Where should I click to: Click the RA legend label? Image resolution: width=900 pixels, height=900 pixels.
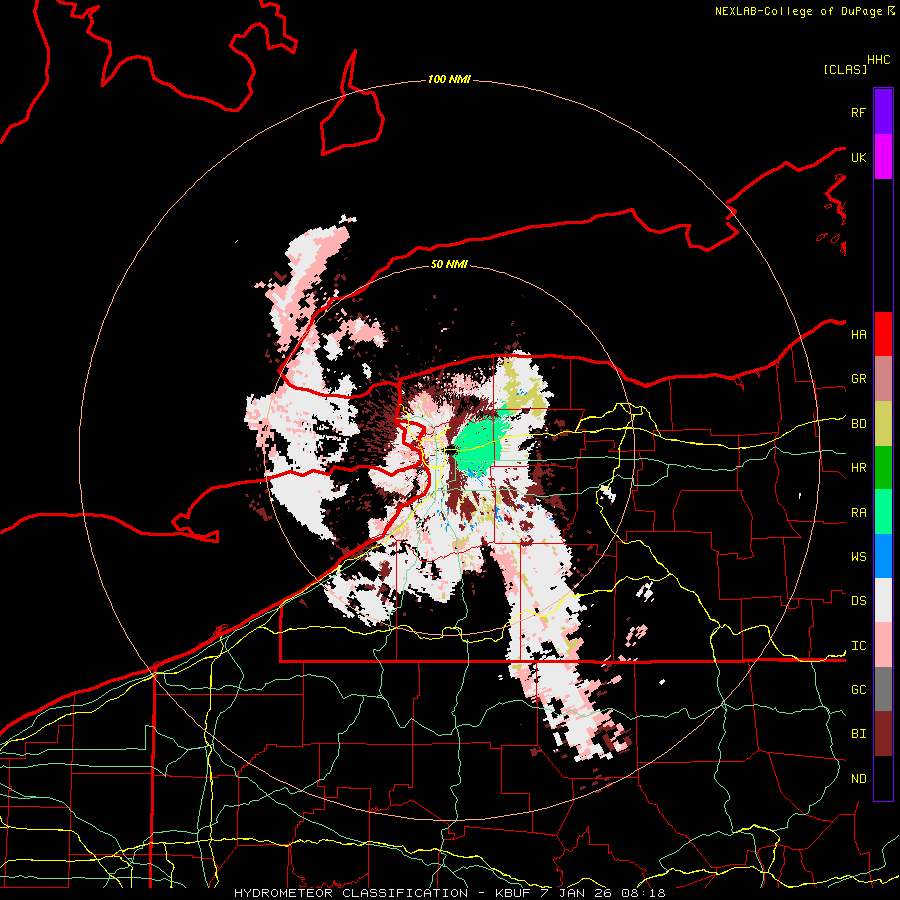[x=858, y=513]
